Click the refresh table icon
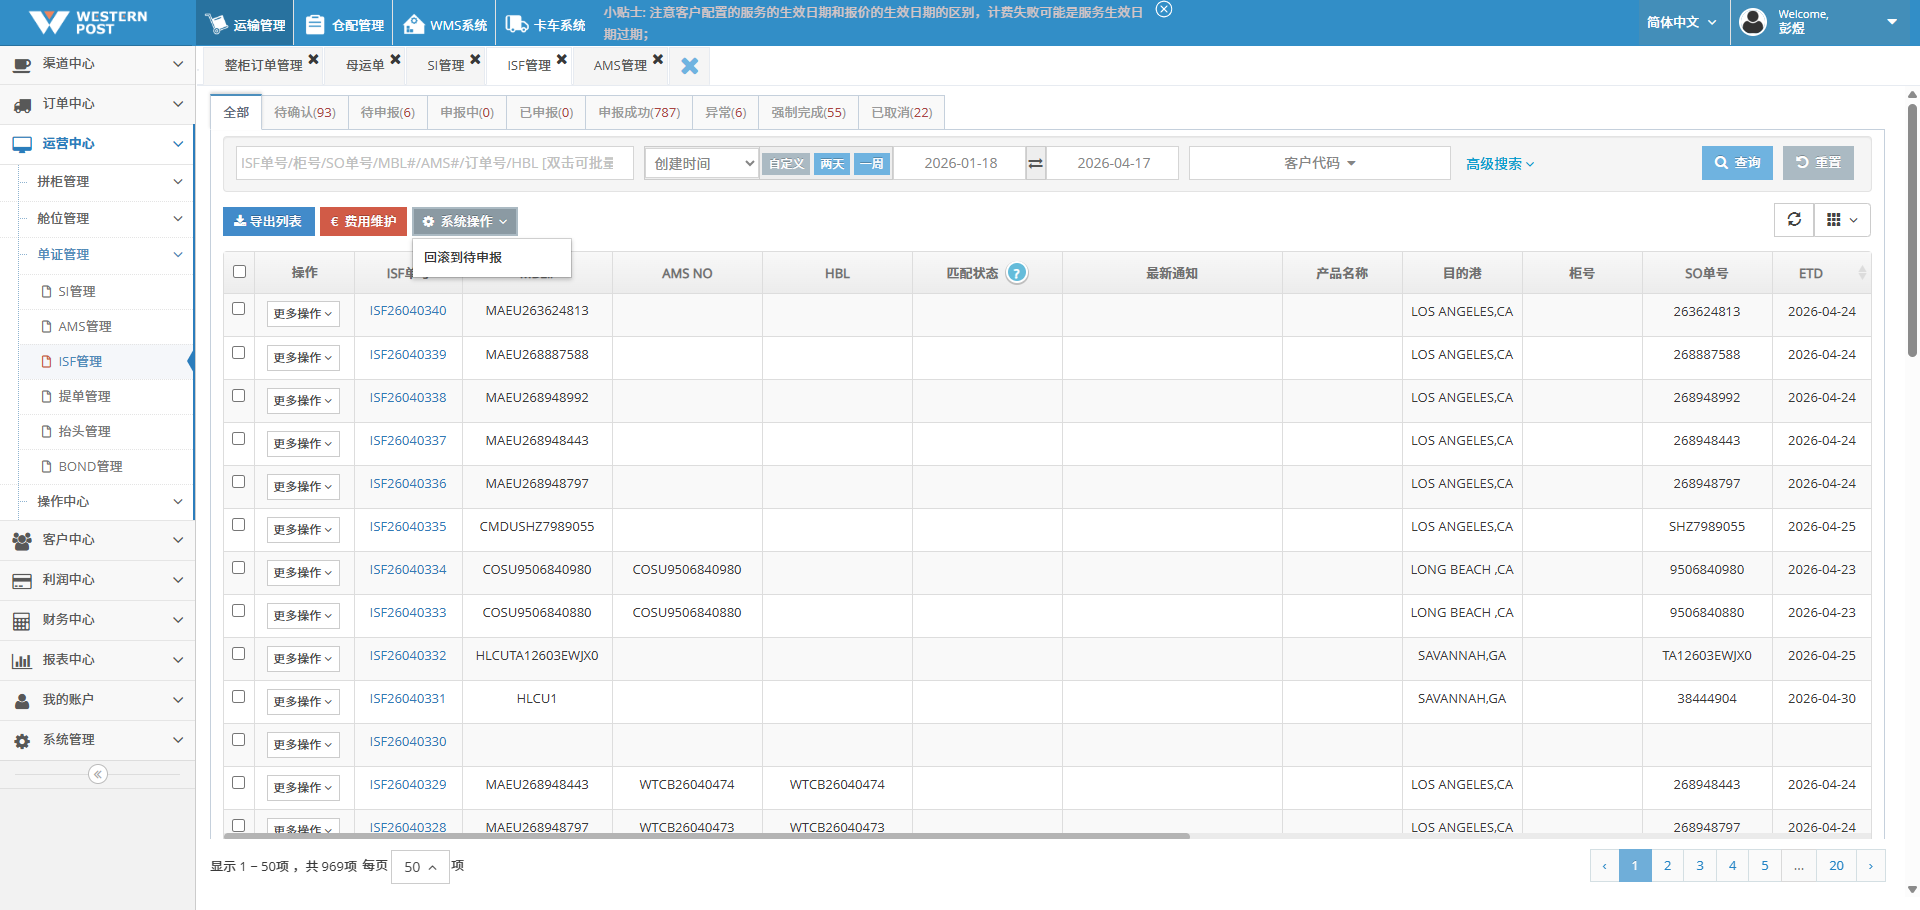This screenshot has height=910, width=1920. [x=1794, y=220]
